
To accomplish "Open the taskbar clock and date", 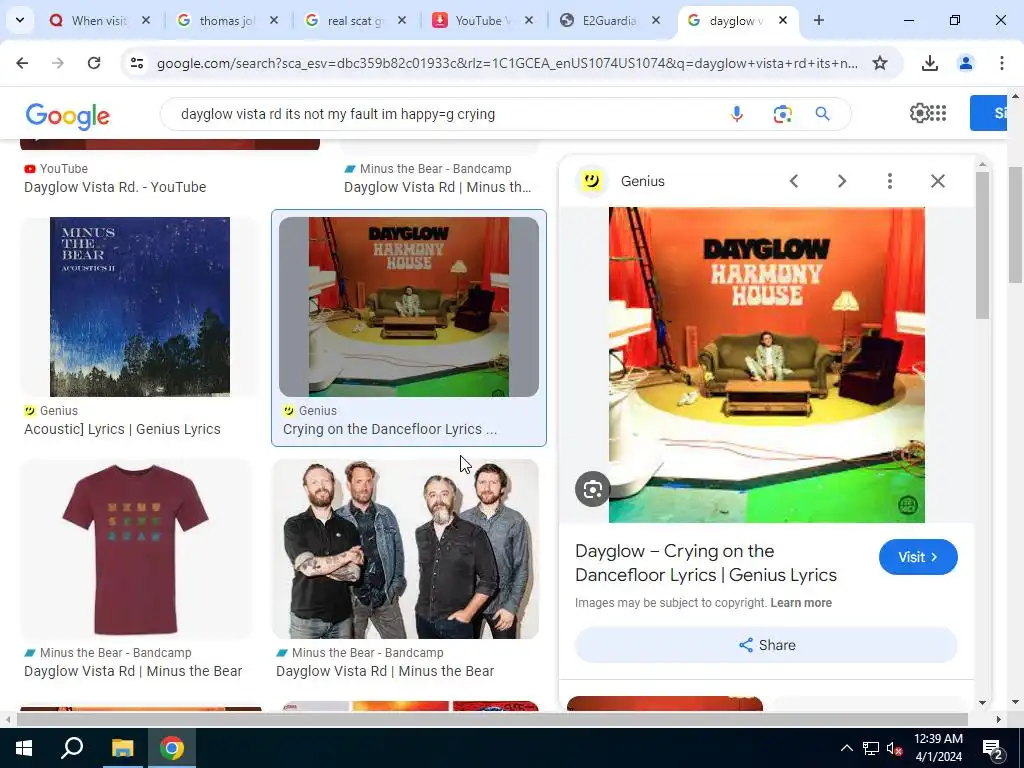I will [x=938, y=748].
